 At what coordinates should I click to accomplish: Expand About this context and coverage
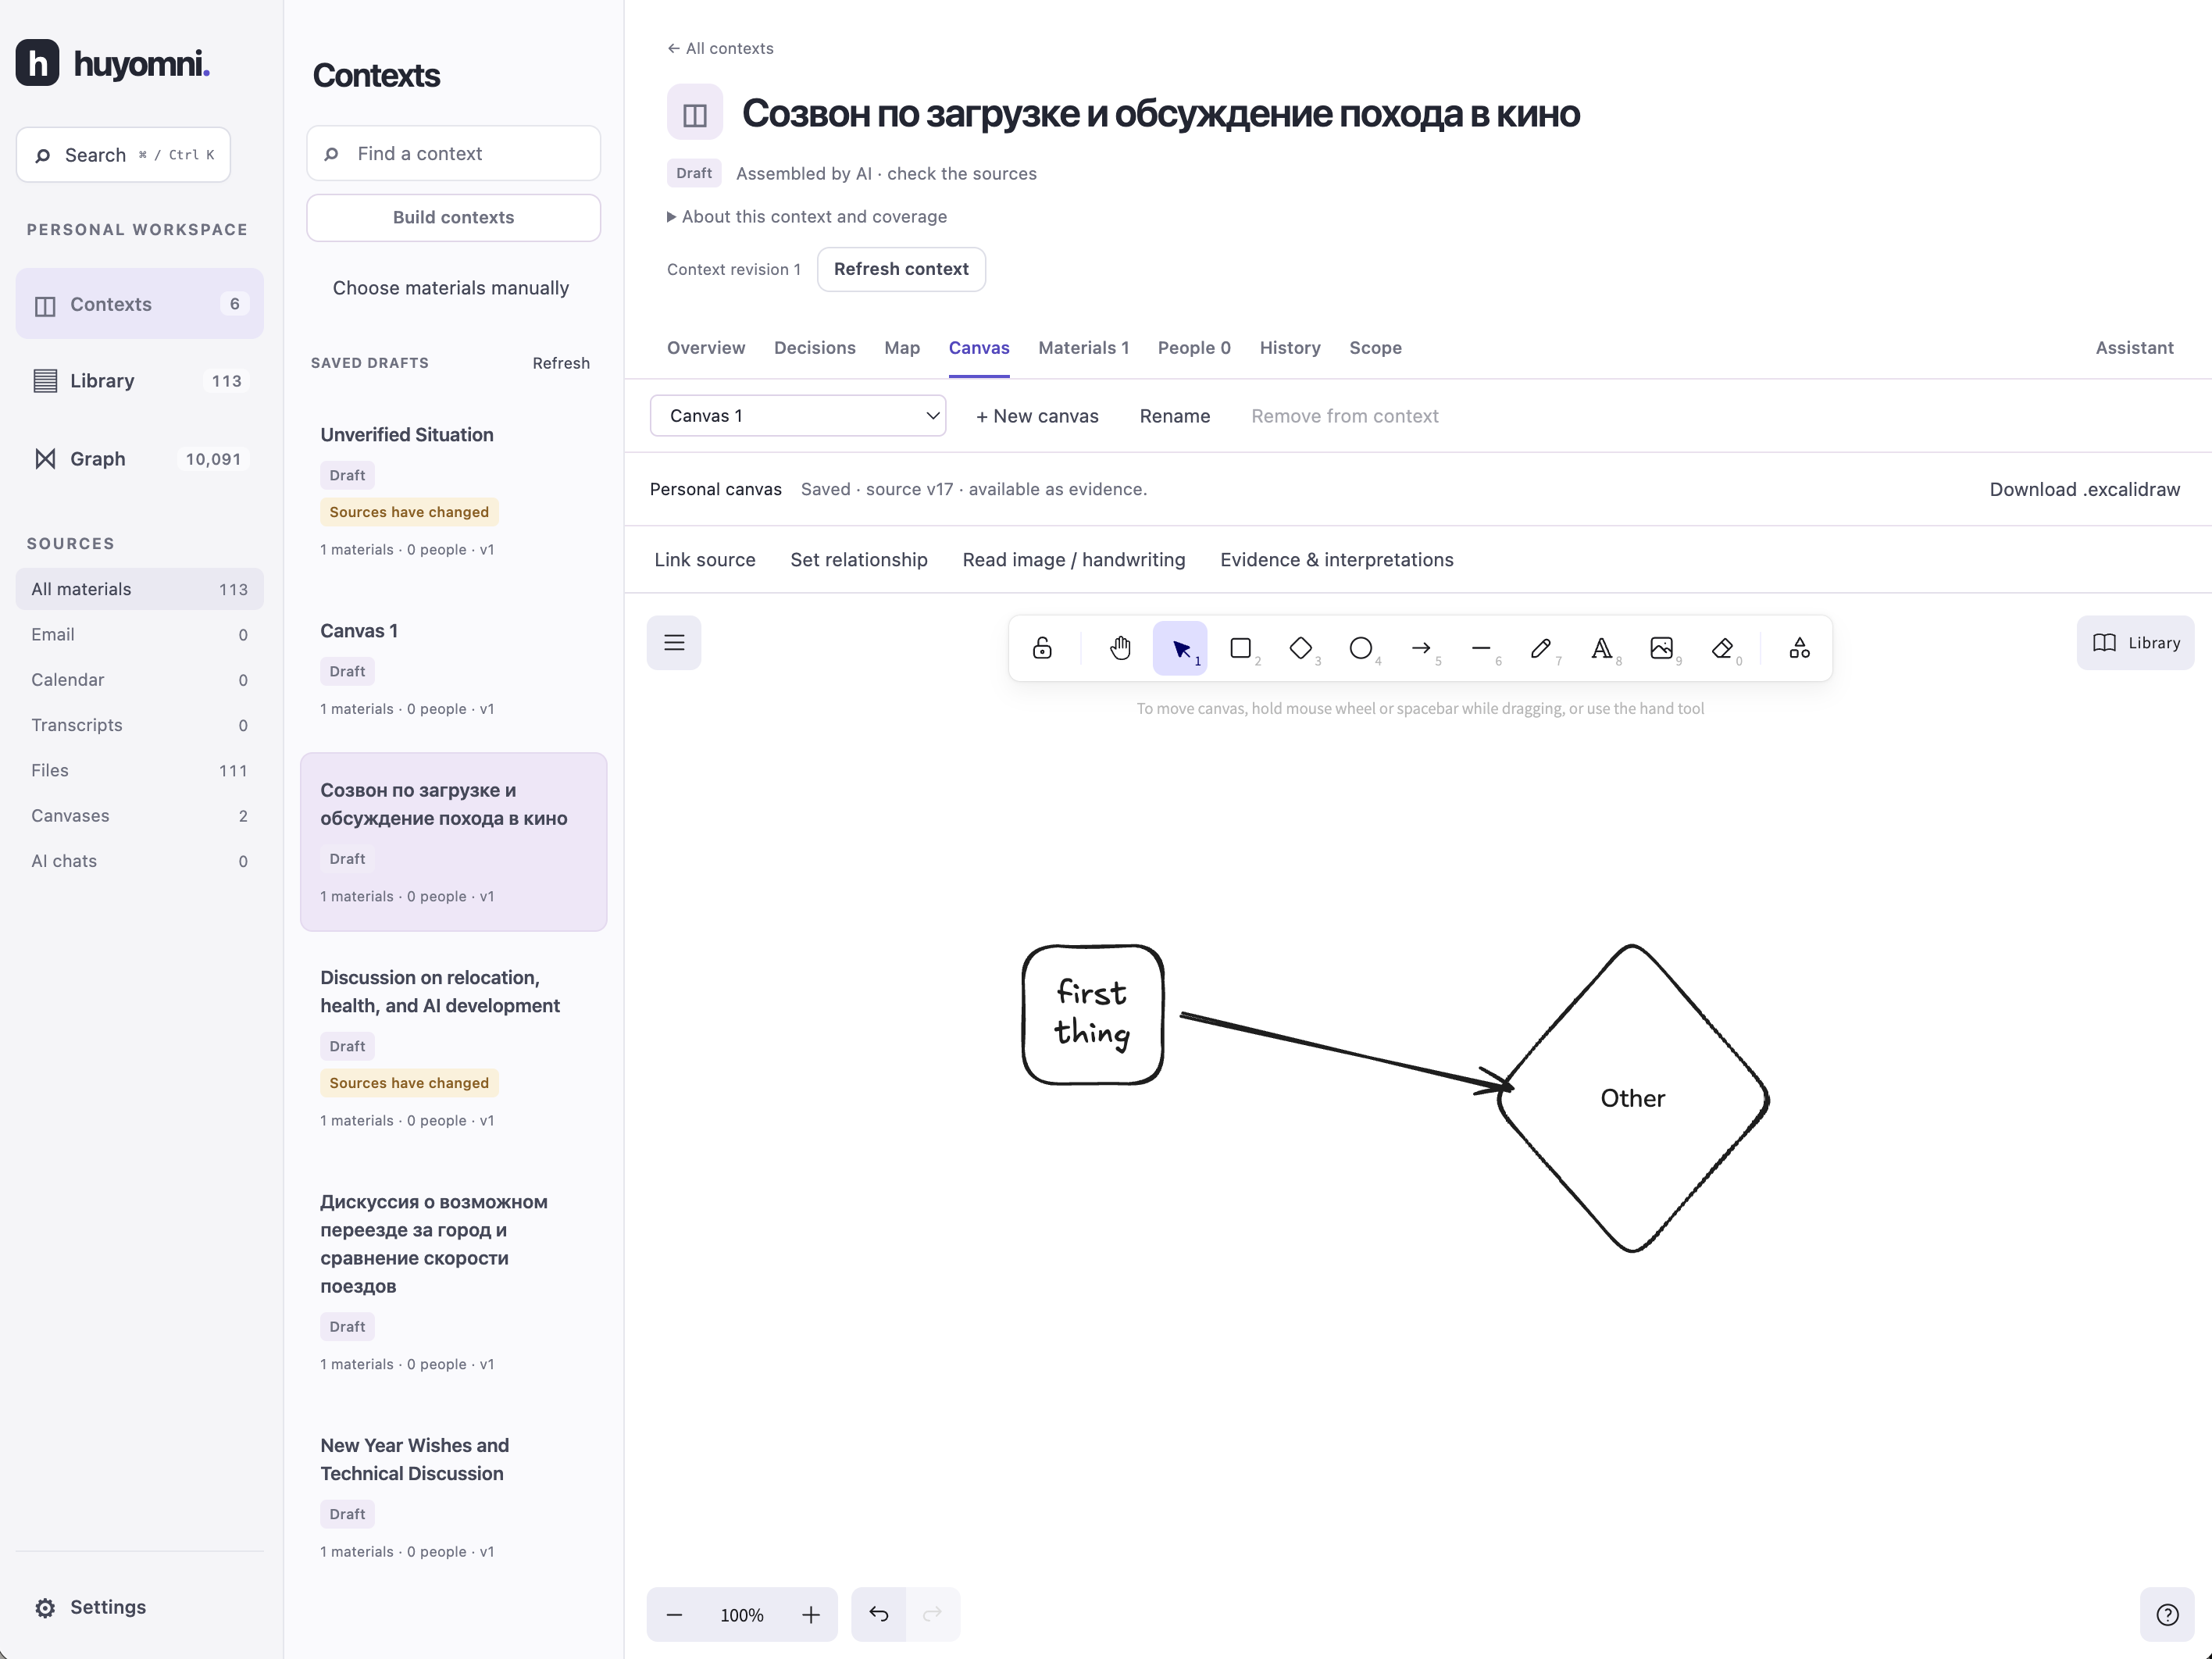pos(807,217)
